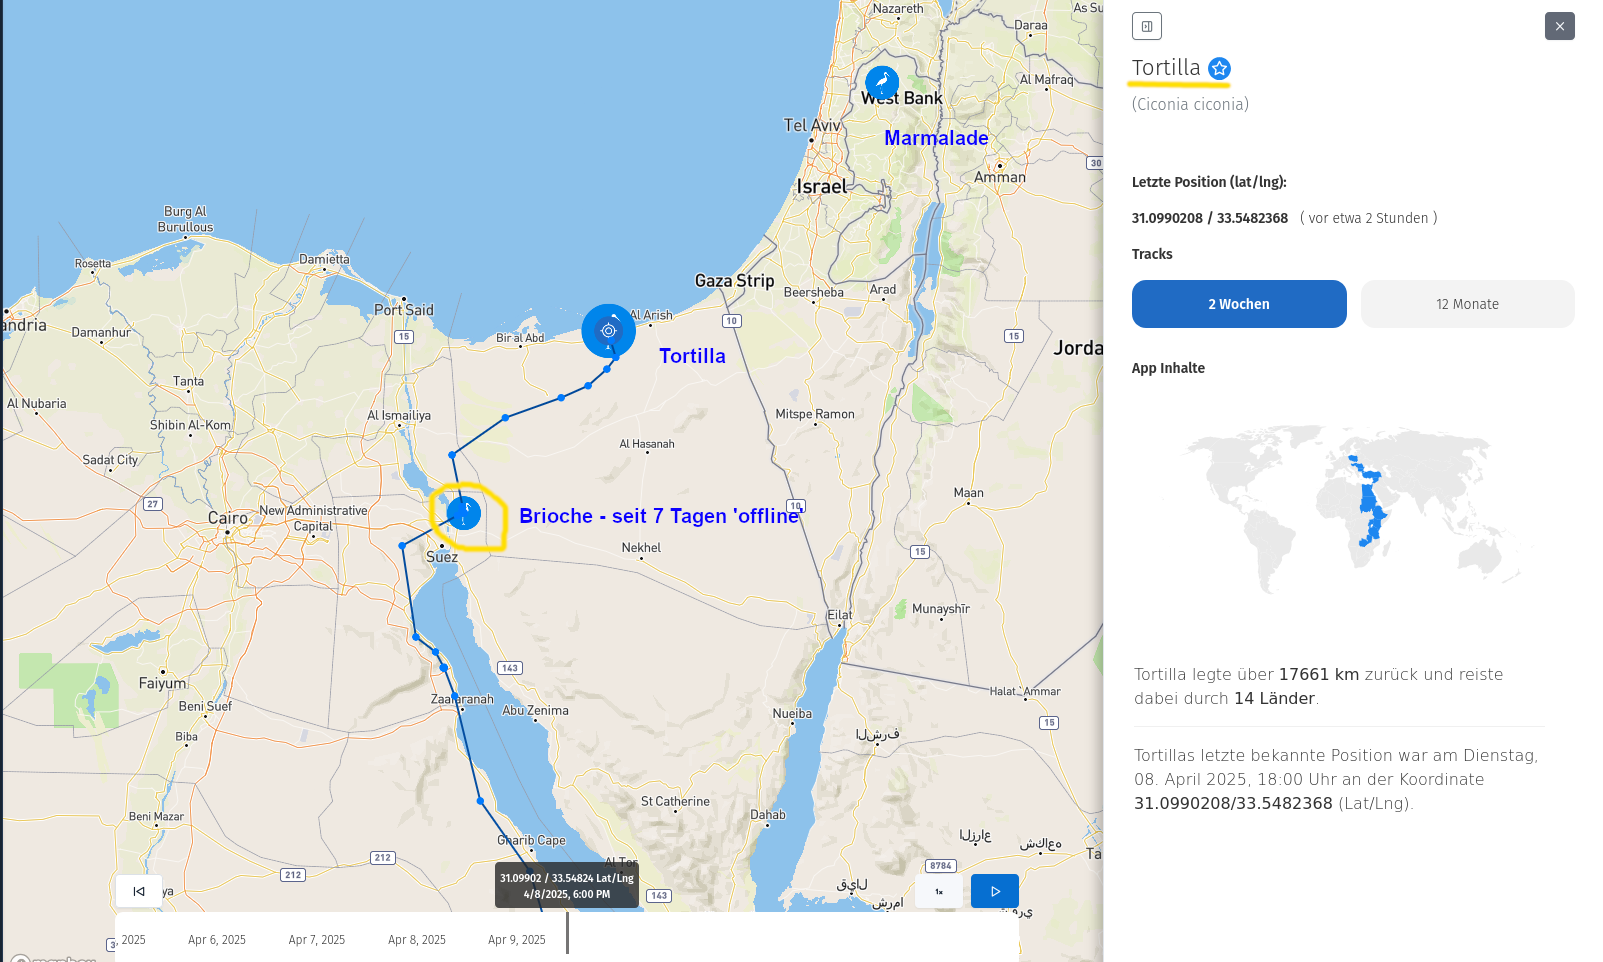This screenshot has width=1603, height=962.
Task: Click the track point just north of Suez
Action: pos(452,455)
